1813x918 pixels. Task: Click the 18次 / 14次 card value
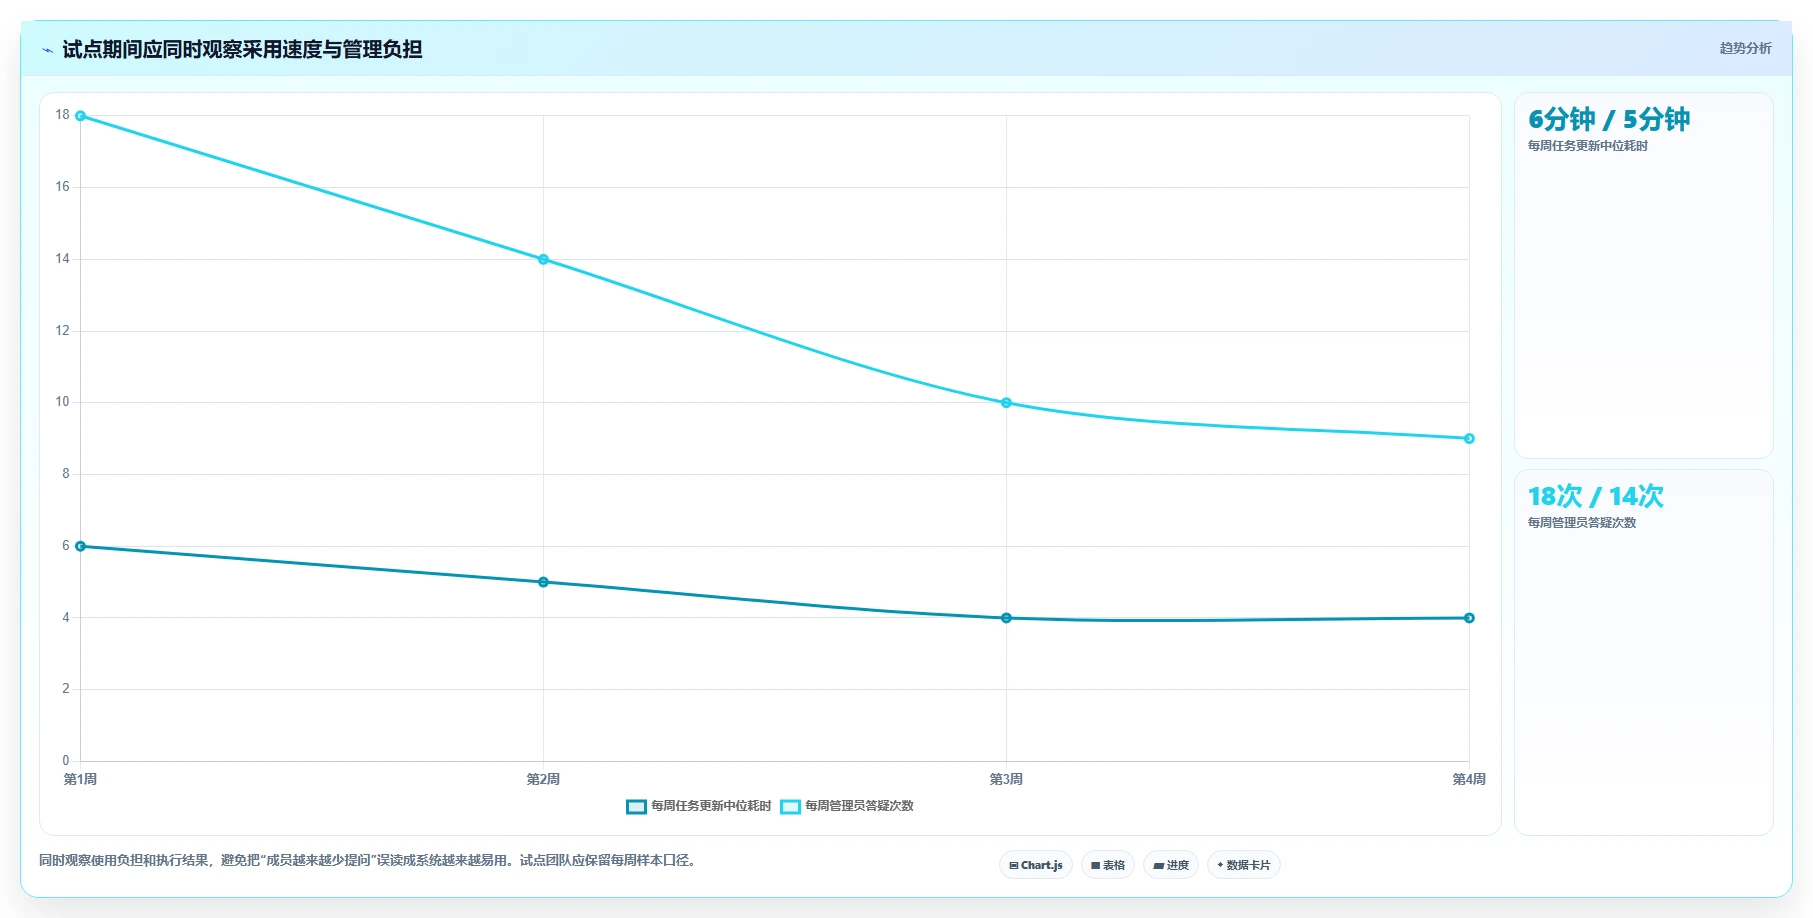[x=1595, y=497]
